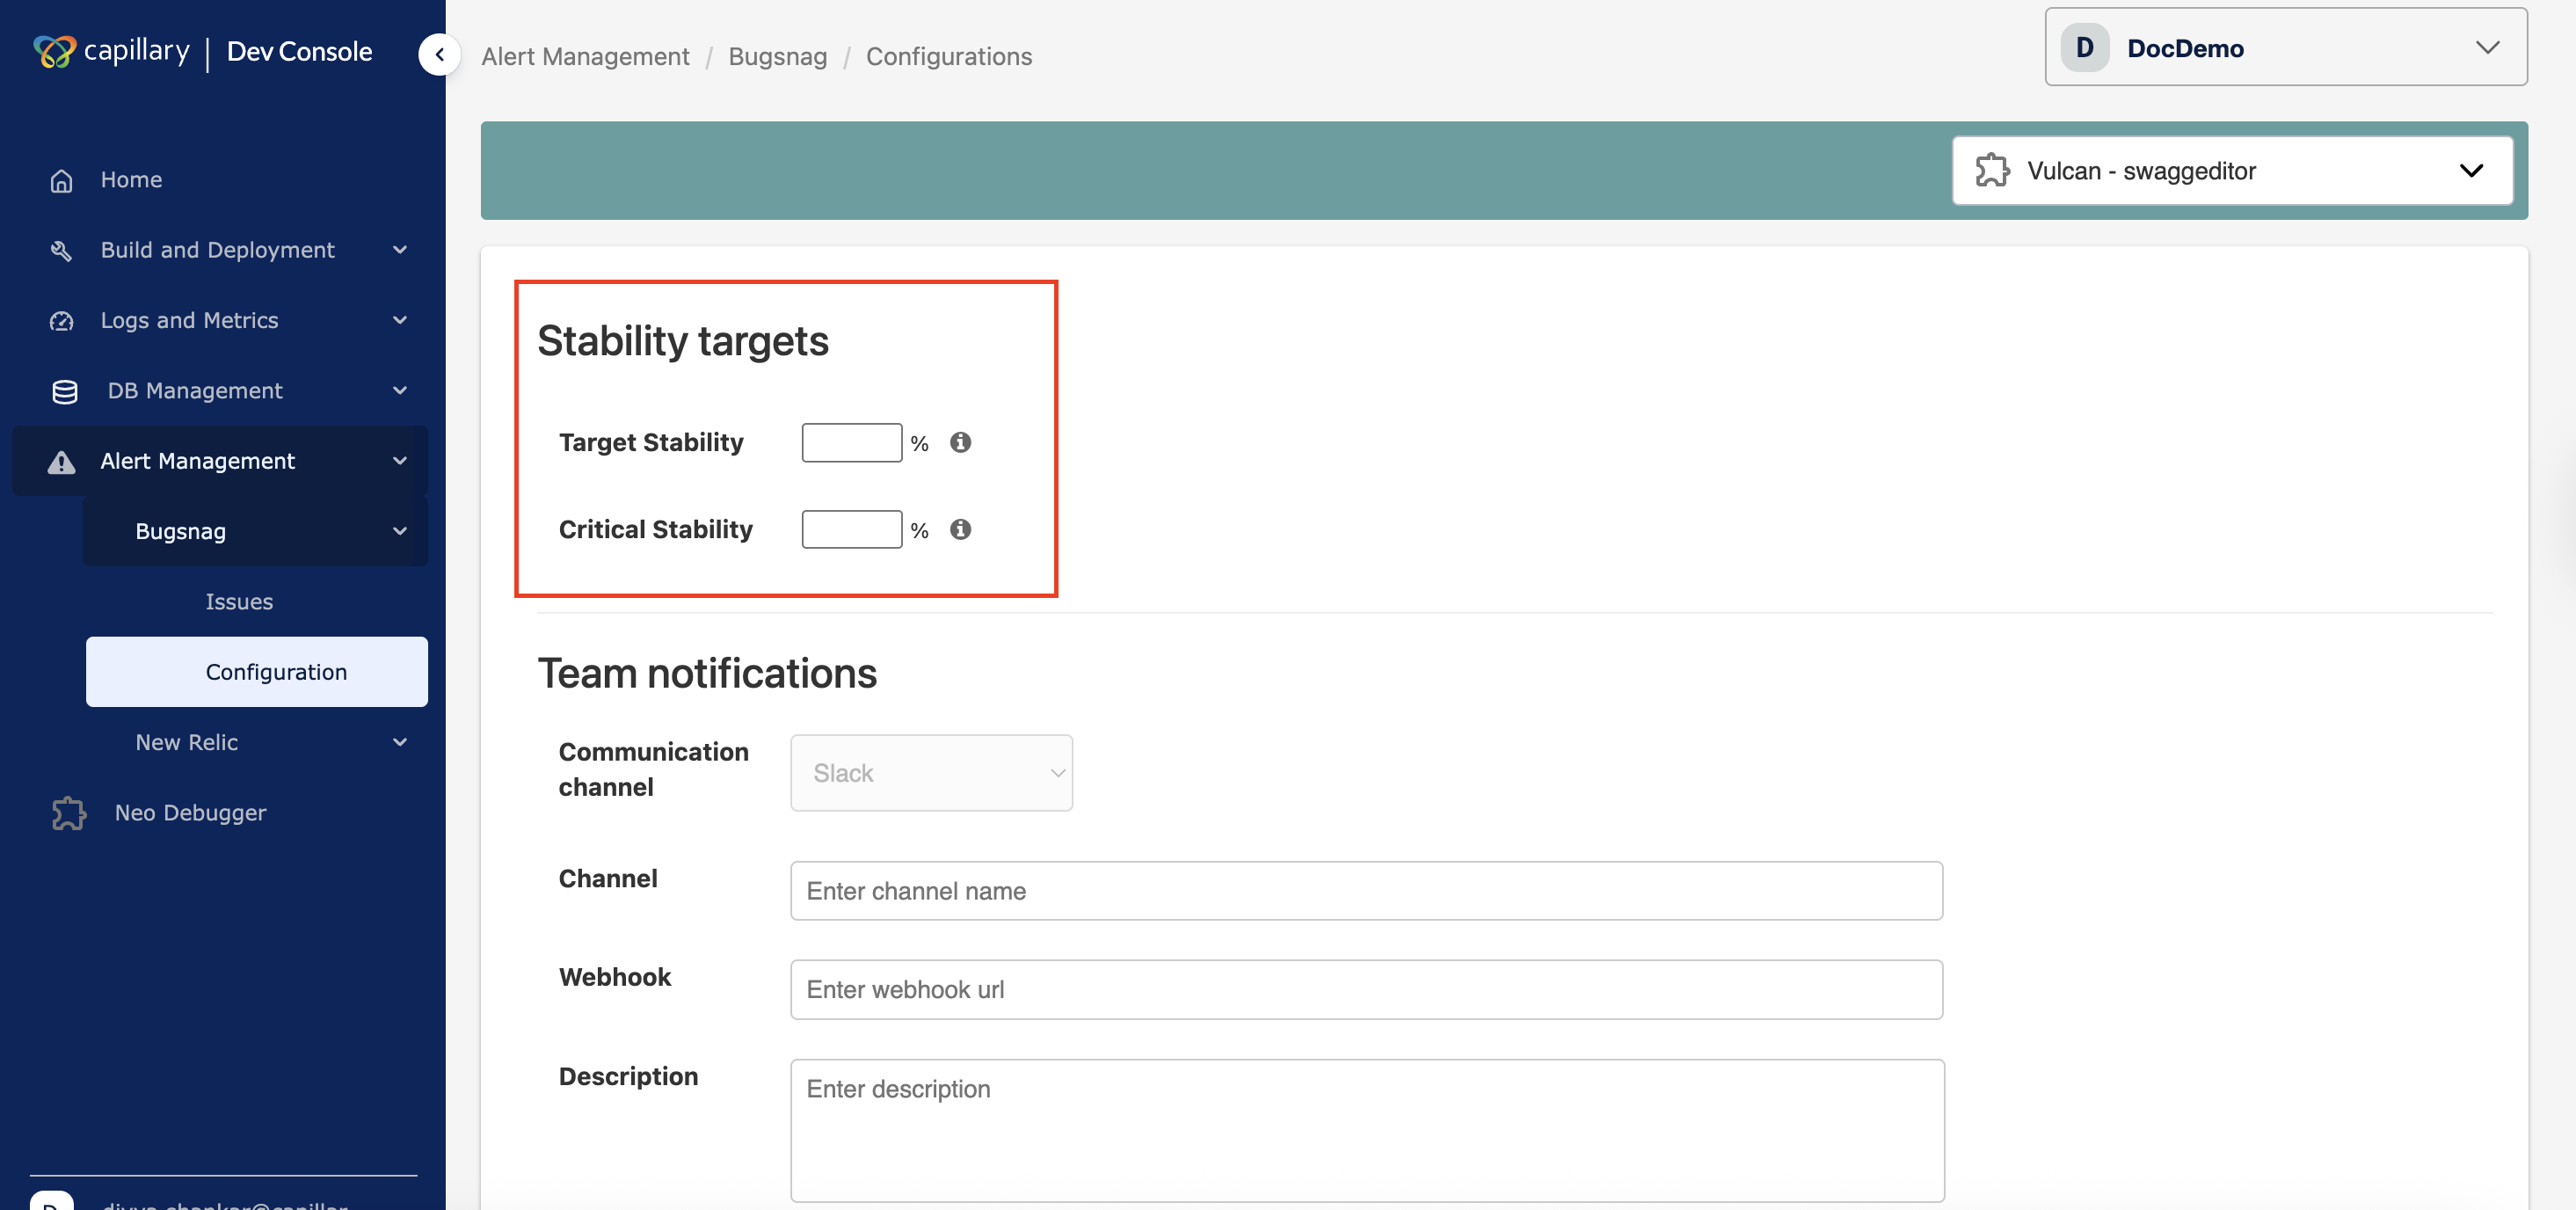Go to Alert Management breadcrumb link
This screenshot has width=2576, height=1210.
585,57
